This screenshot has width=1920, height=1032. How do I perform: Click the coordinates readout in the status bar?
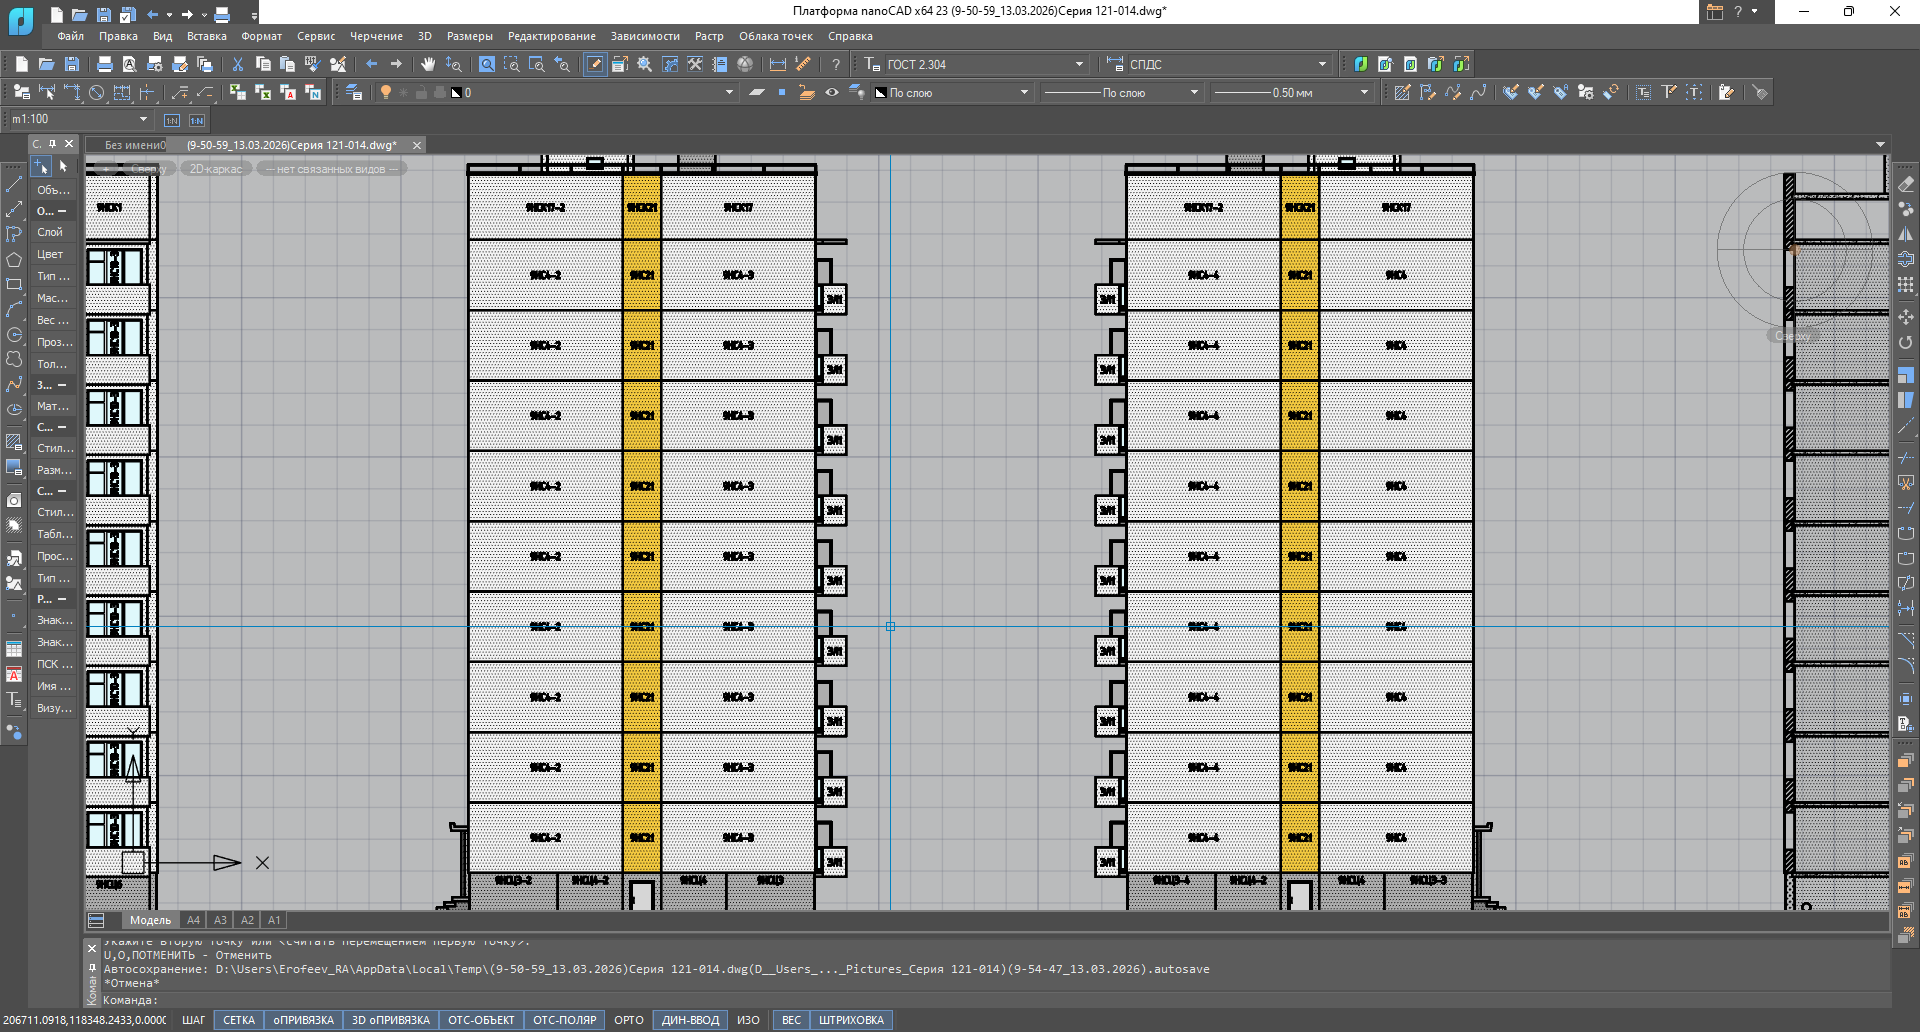pyautogui.click(x=84, y=1020)
